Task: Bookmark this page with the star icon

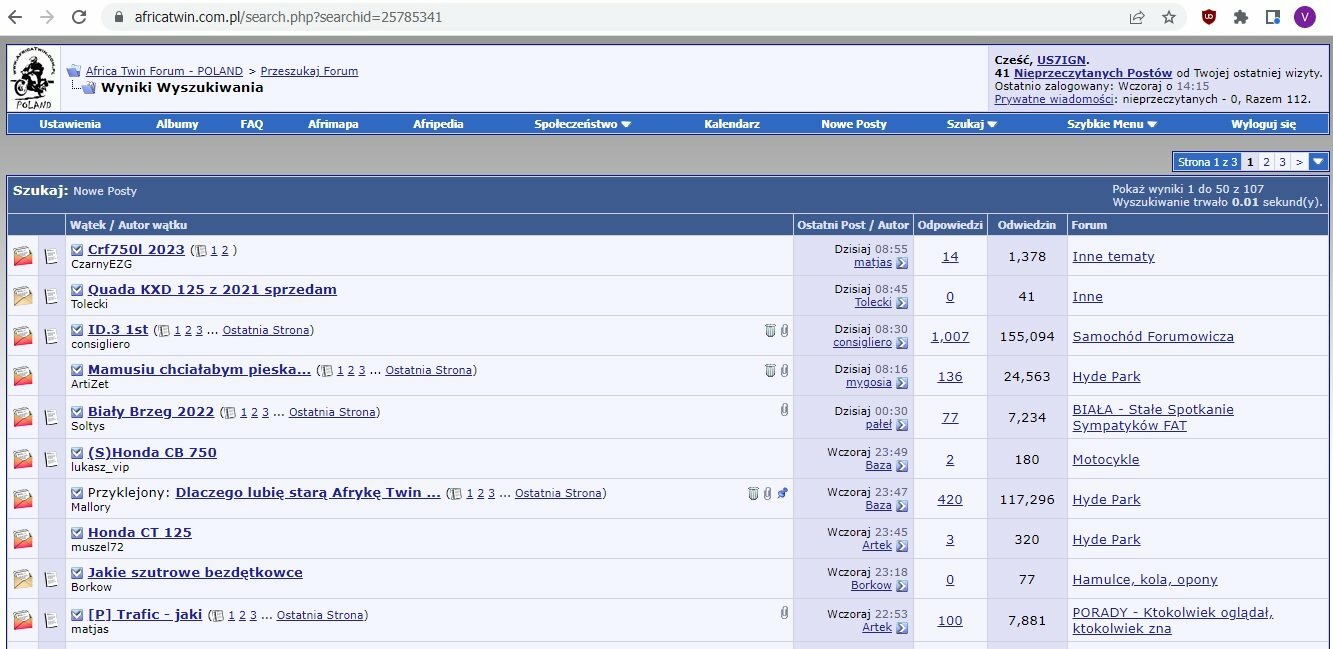Action: point(1169,17)
